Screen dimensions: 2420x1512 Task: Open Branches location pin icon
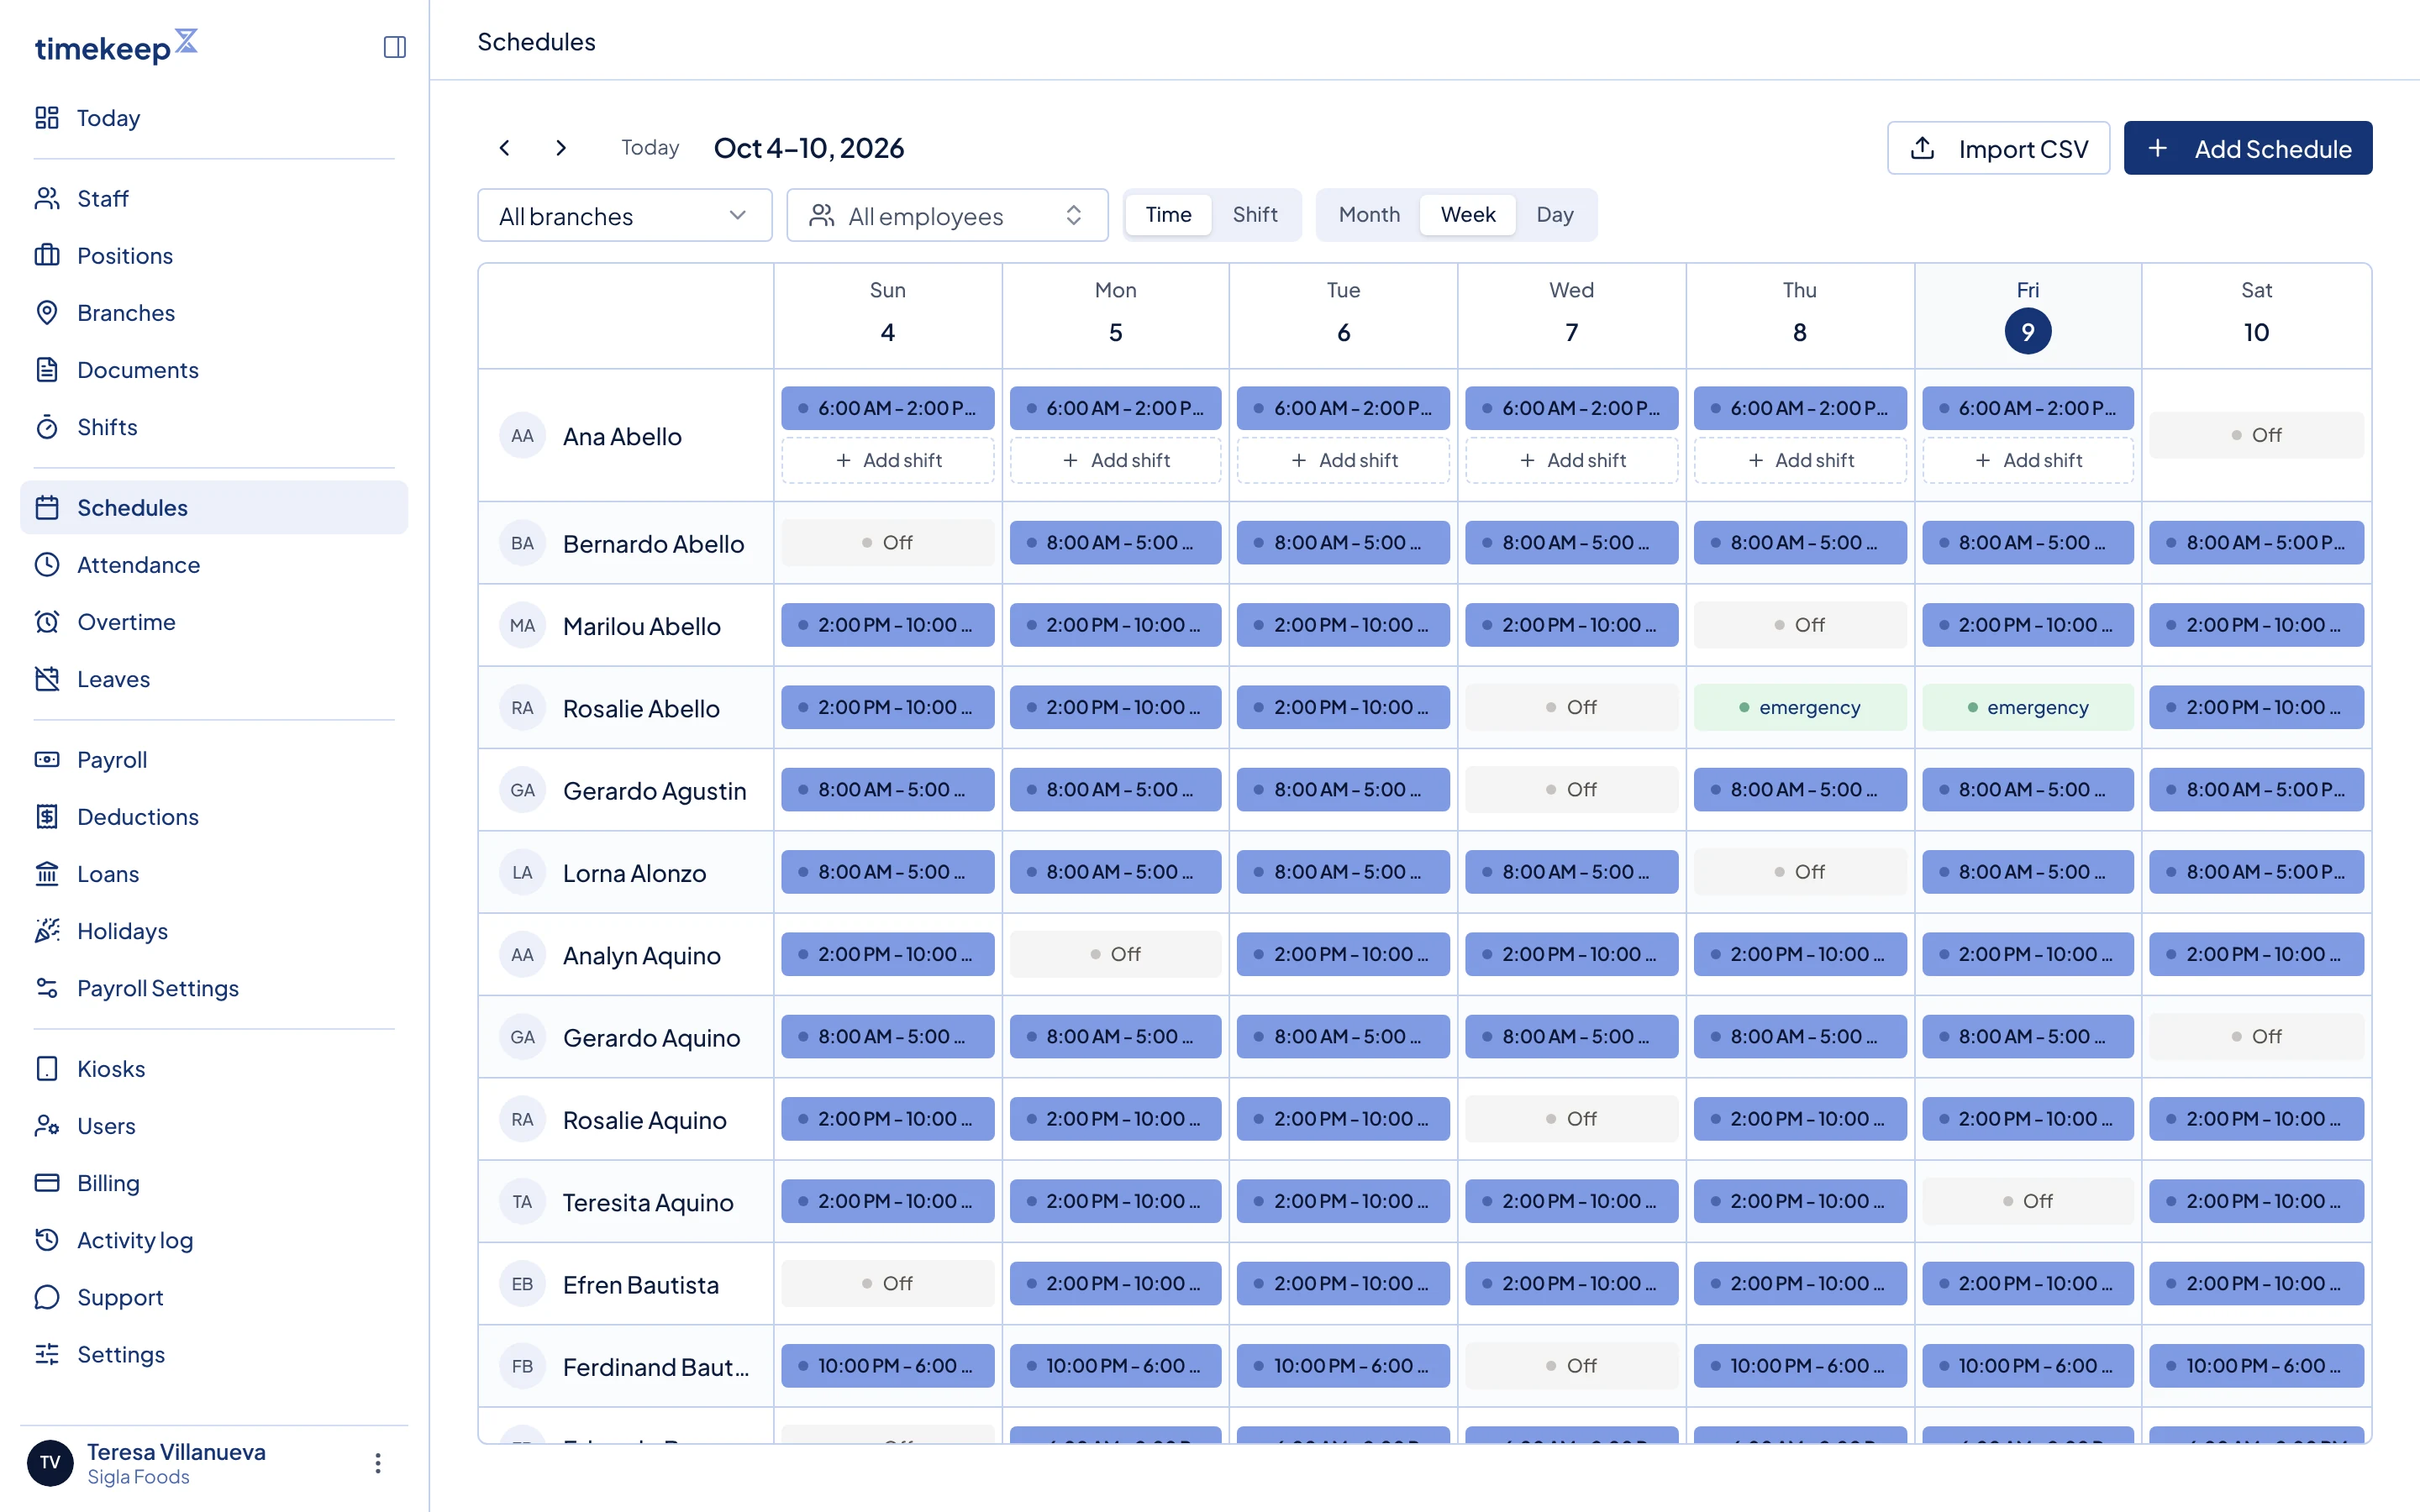point(47,313)
